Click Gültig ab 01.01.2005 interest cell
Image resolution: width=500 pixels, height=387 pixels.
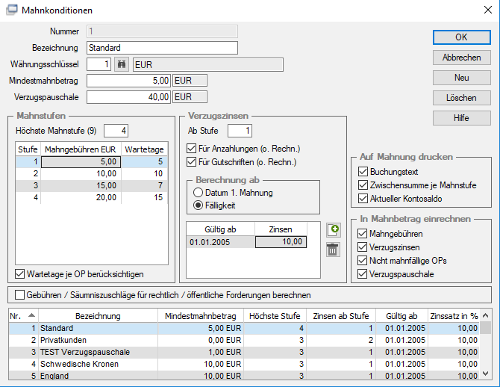point(221,242)
